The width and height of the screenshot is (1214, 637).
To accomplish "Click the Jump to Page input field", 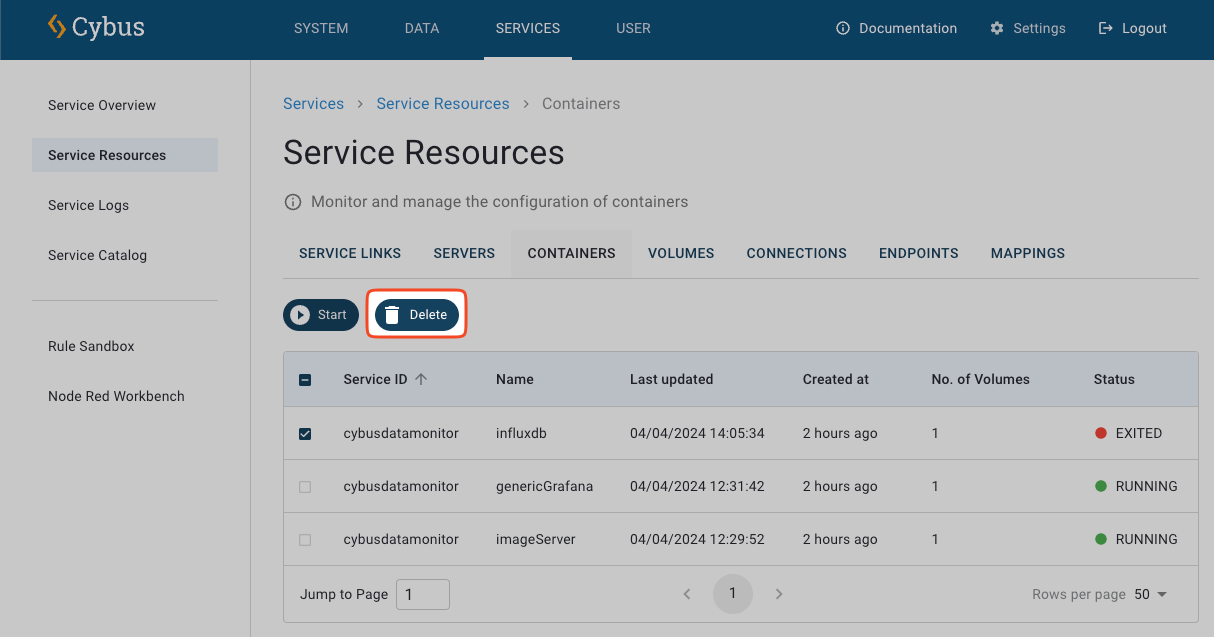I will pyautogui.click(x=423, y=594).
